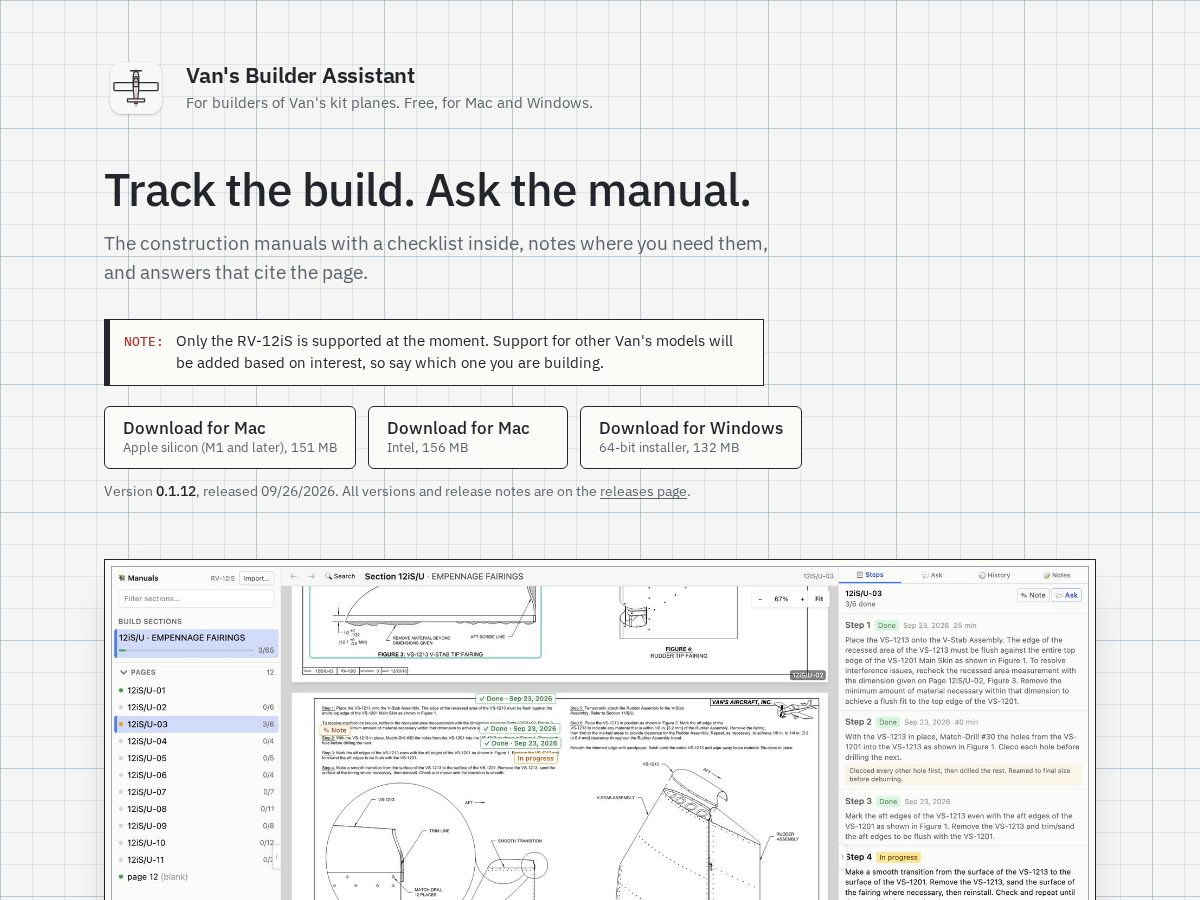Click the forward navigation arrow
Image resolution: width=1200 pixels, height=900 pixels.
coord(311,576)
